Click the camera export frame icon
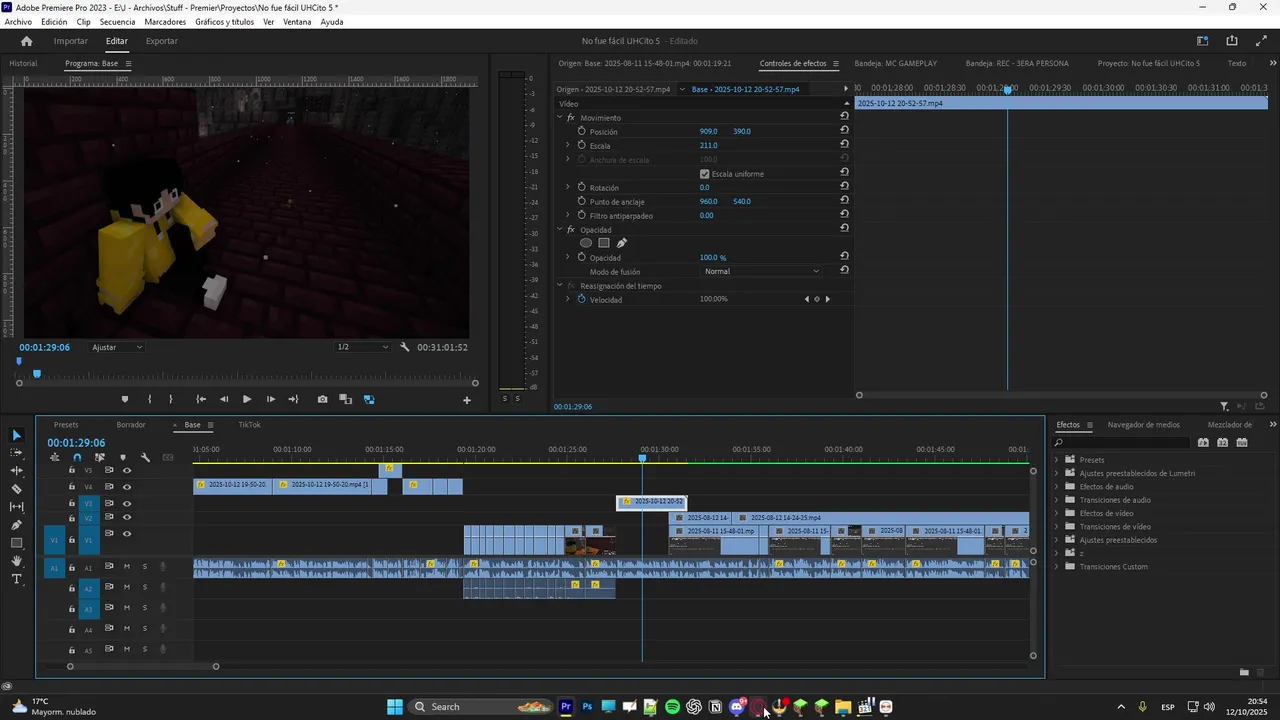1280x720 pixels. click(x=322, y=399)
